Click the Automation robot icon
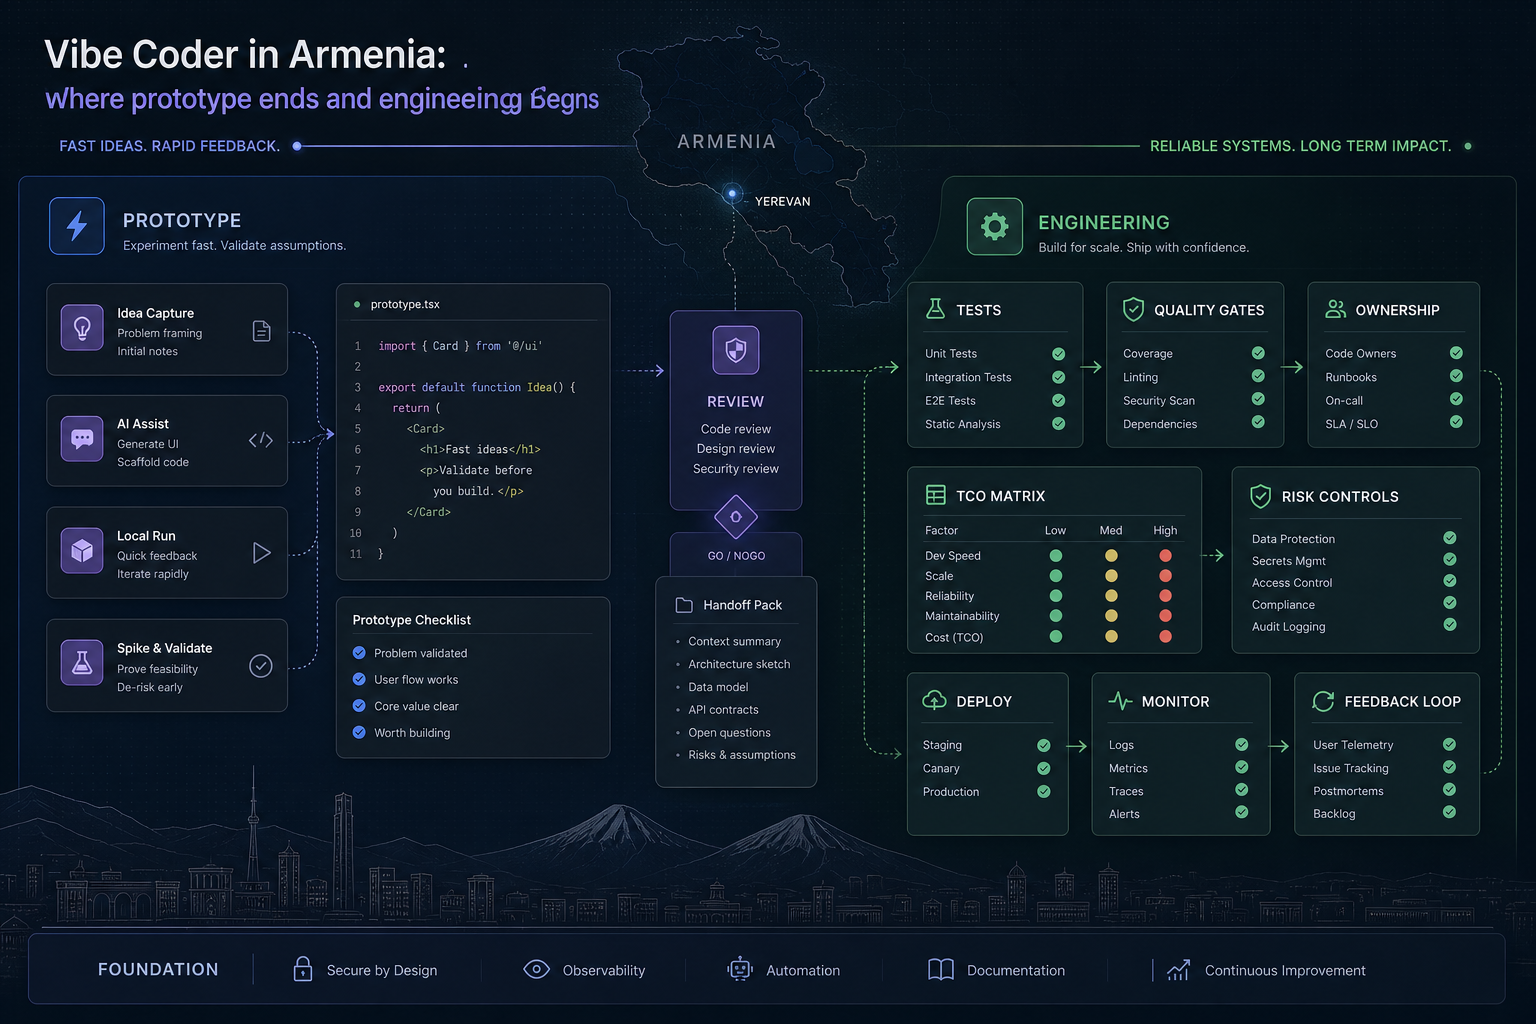The image size is (1536, 1024). pyautogui.click(x=740, y=969)
